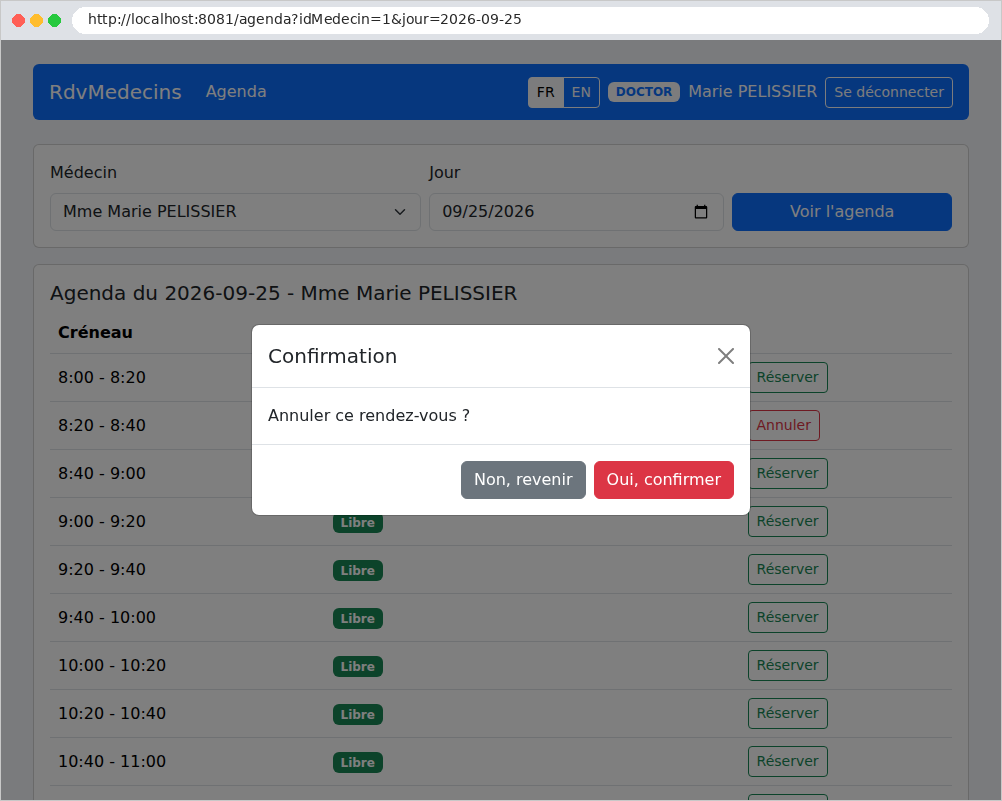Viewport: 1002px width, 801px height.
Task: Reserve the 9:40 - 10:00 slot
Action: 787,617
